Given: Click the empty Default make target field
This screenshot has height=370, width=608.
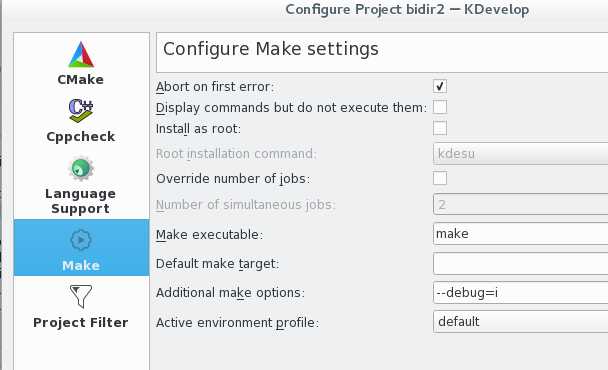Looking at the screenshot, I should pyautogui.click(x=520, y=263).
